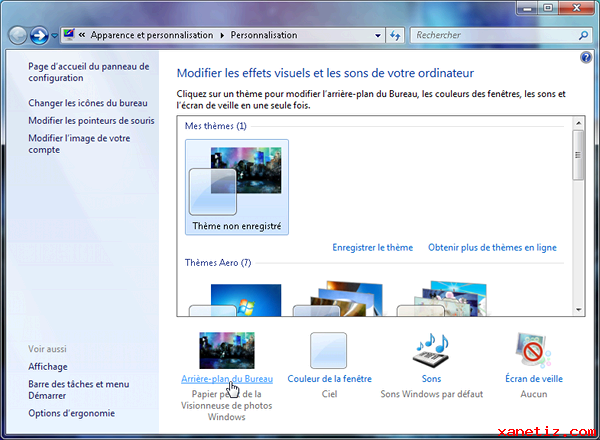This screenshot has height=440, width=600.
Task: Click the Ciel color name text
Action: click(x=329, y=394)
